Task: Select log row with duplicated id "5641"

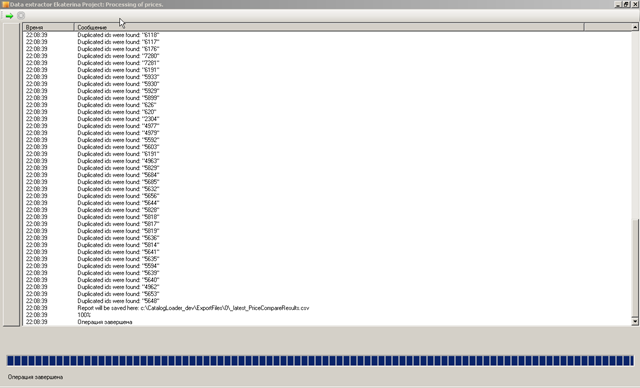Action: coord(327,252)
